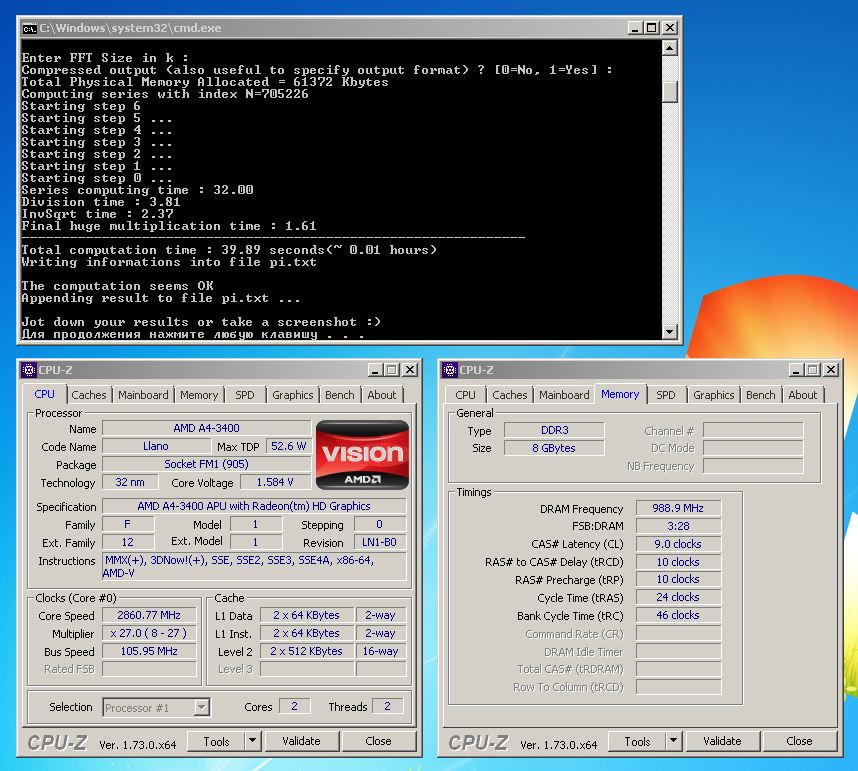
Task: Switch to Graphics tab in left CPU-Z
Action: tap(293, 395)
